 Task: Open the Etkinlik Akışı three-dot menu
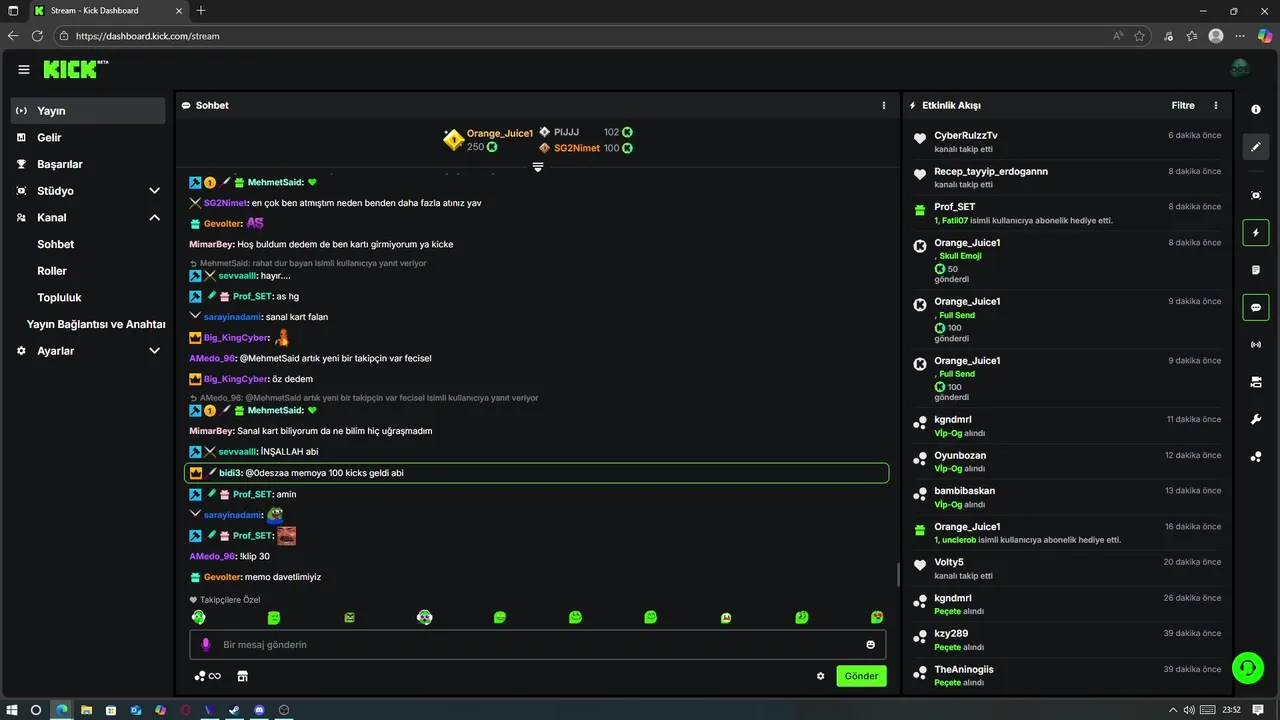[1216, 105]
